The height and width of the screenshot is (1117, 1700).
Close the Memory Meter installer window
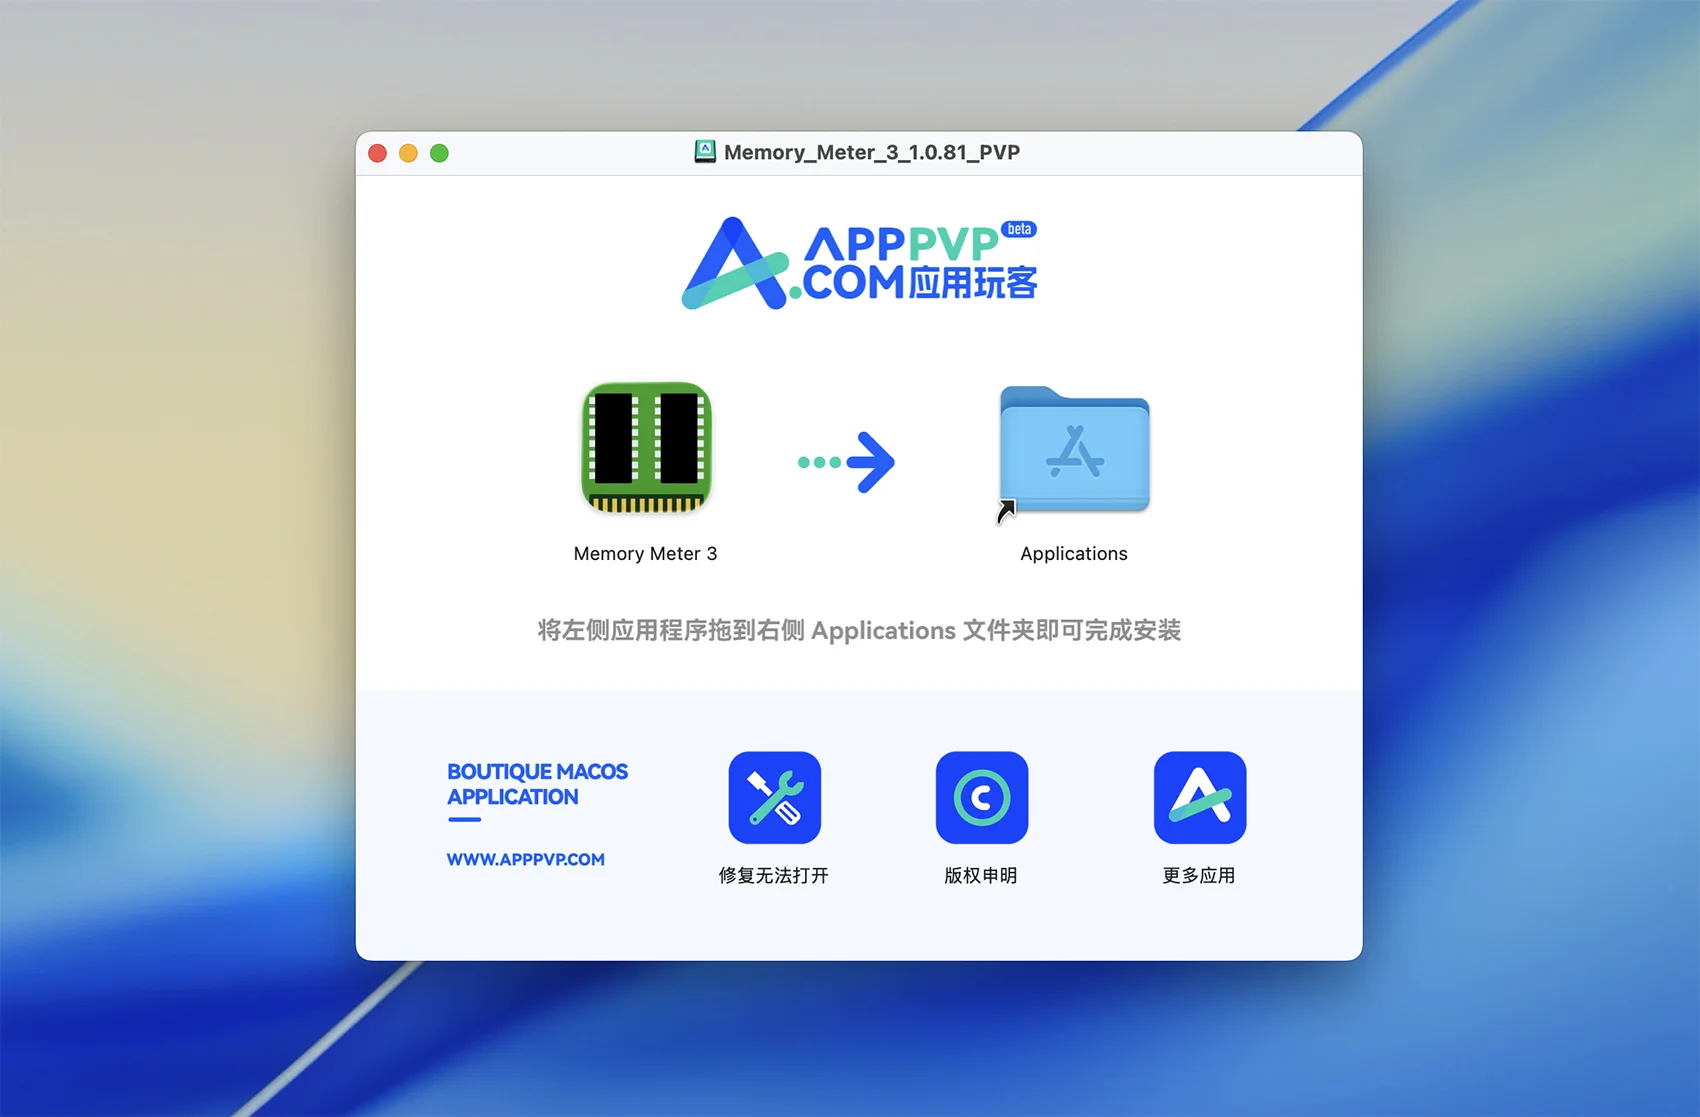[x=378, y=153]
